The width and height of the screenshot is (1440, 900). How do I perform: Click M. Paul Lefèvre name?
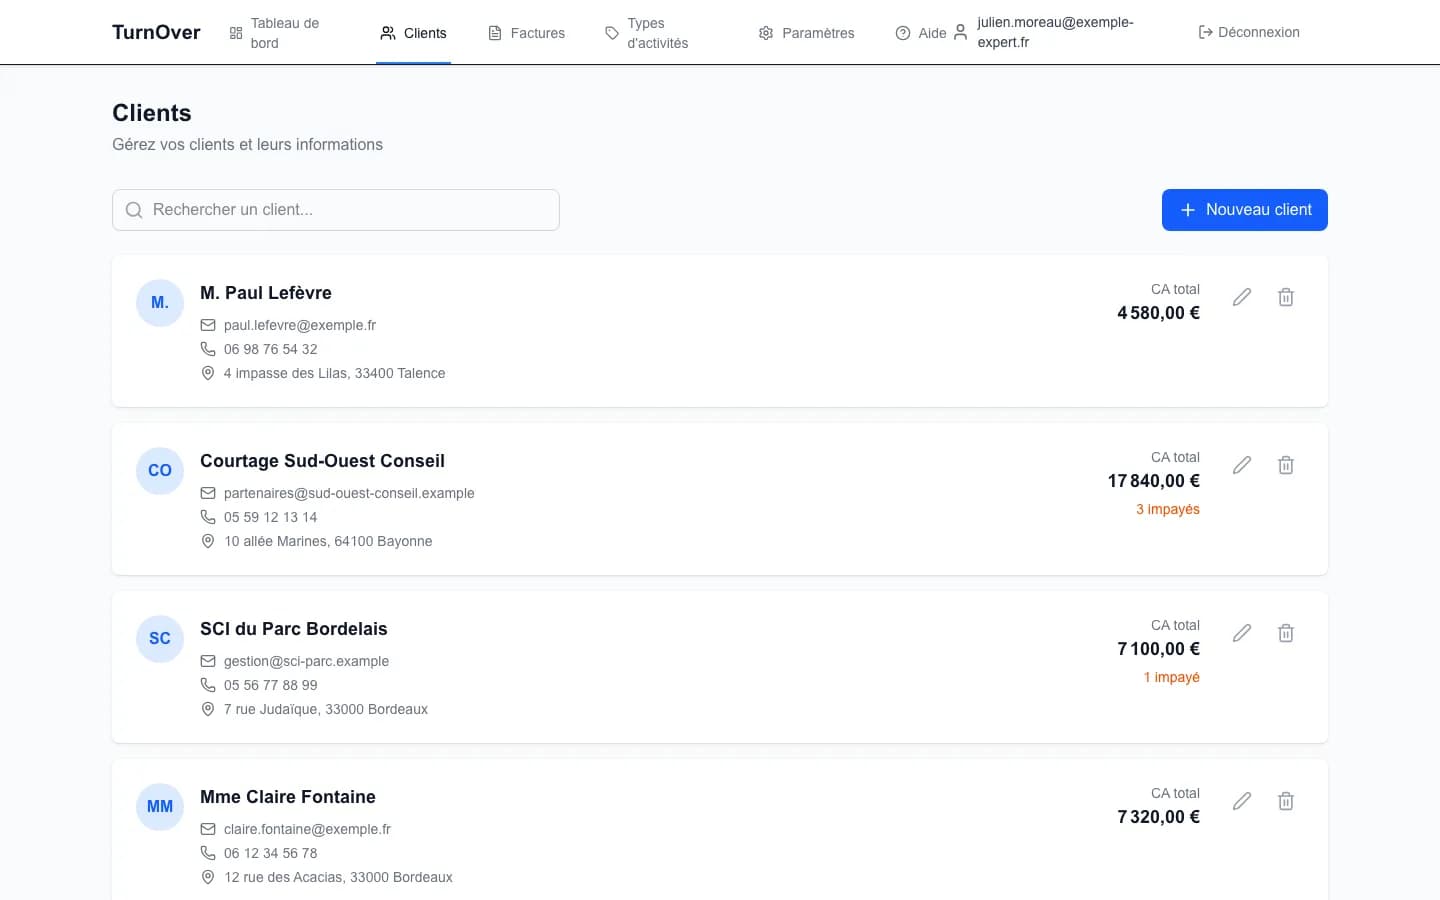[x=266, y=293]
